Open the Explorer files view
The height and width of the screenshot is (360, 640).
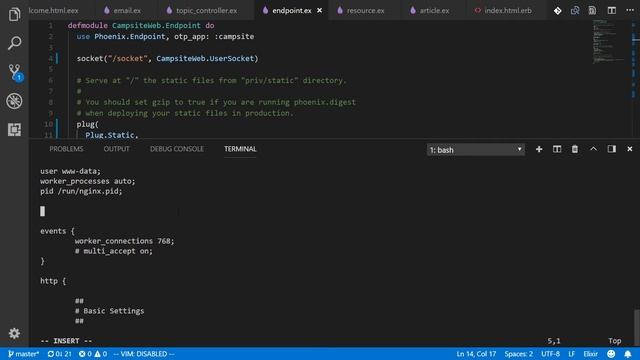point(14,14)
